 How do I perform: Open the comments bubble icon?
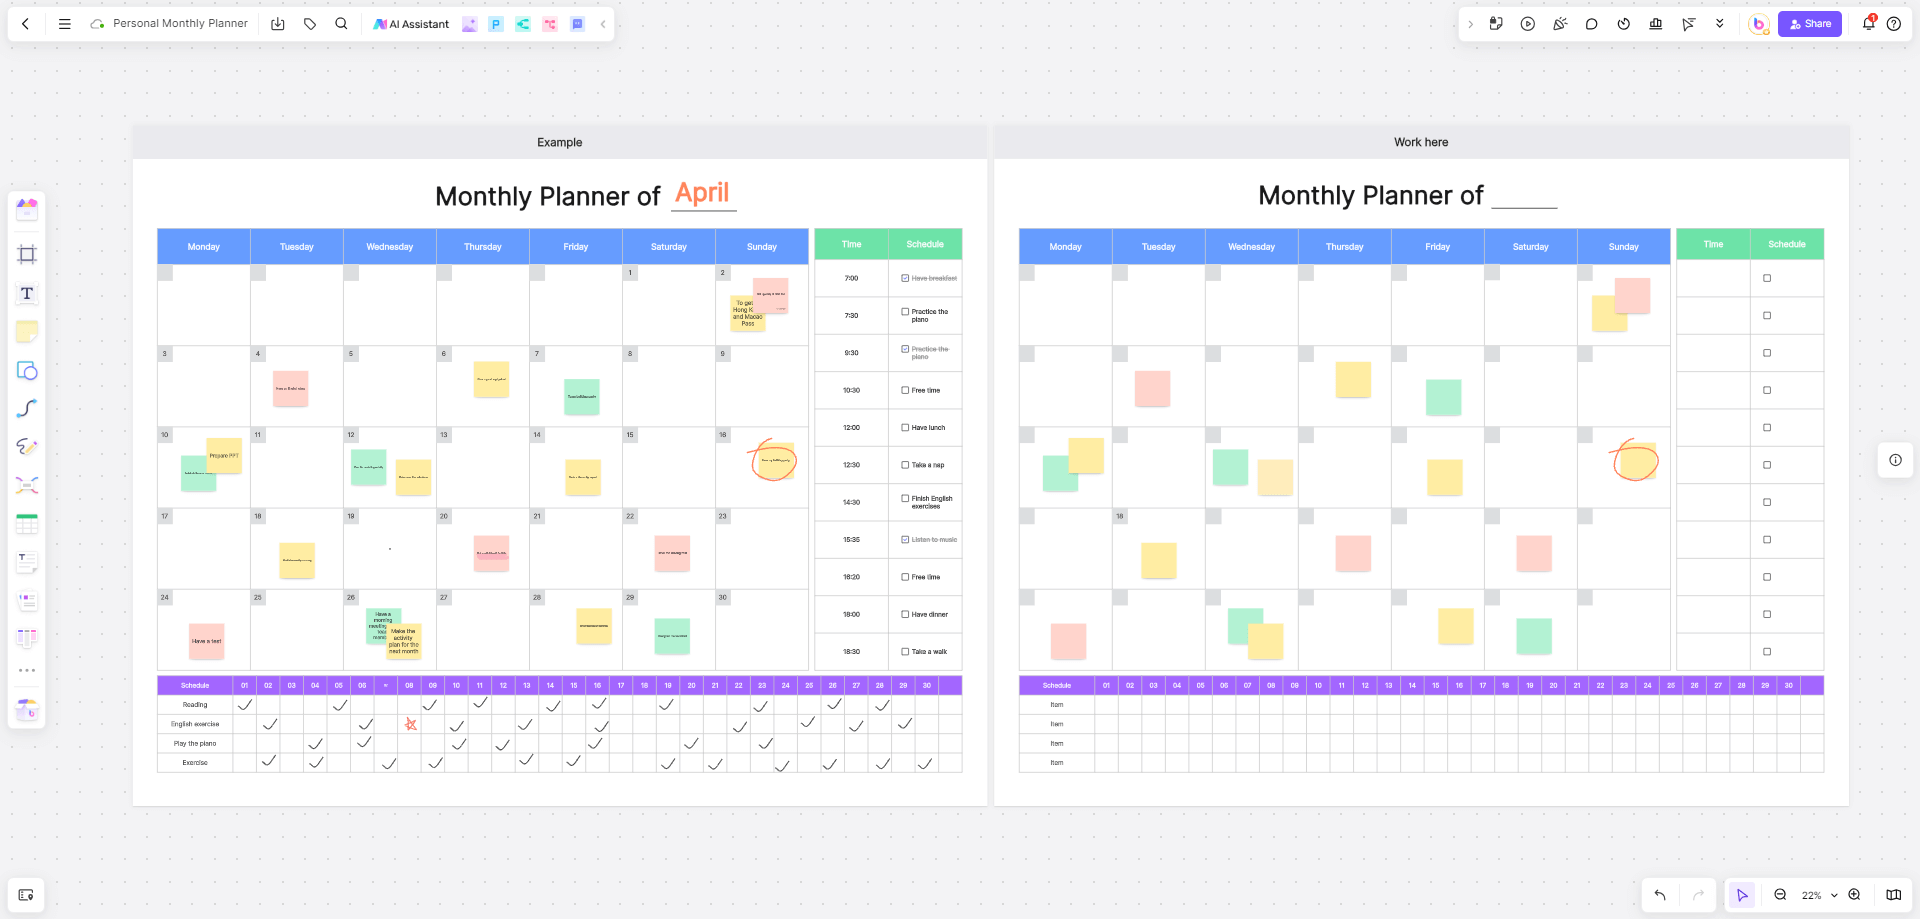click(1592, 24)
